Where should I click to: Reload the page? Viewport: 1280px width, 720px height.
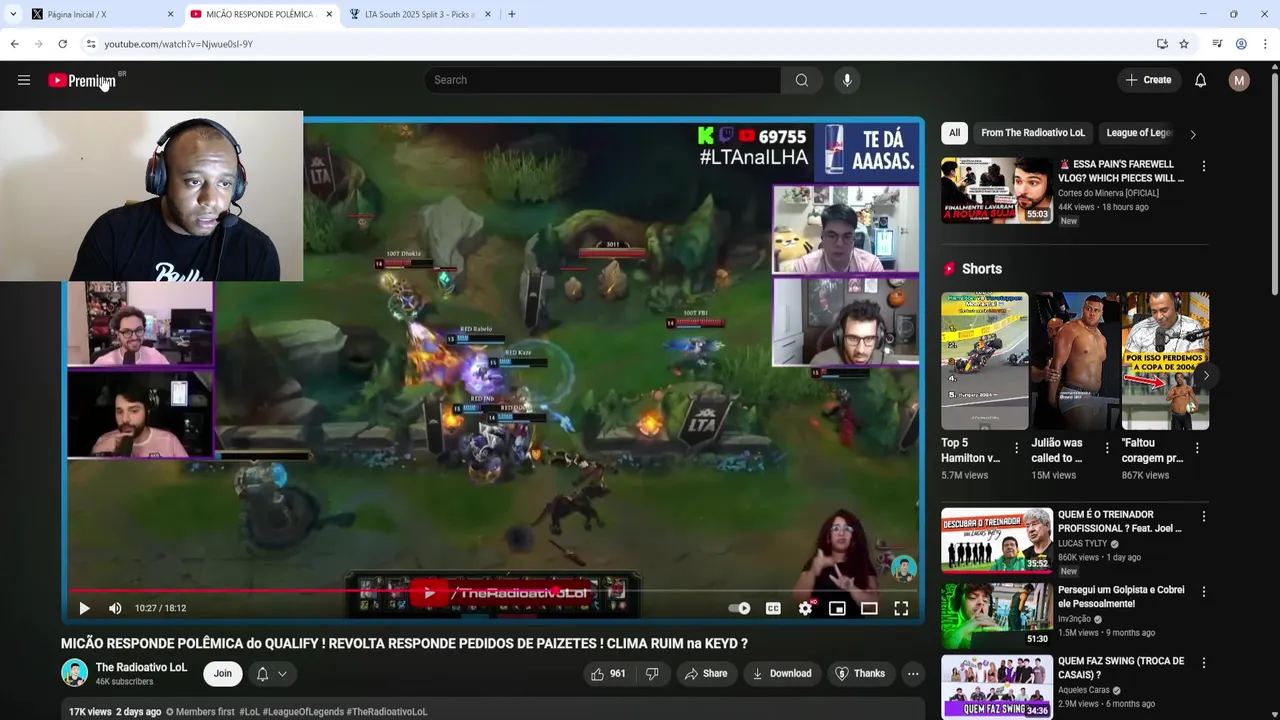pyautogui.click(x=62, y=44)
